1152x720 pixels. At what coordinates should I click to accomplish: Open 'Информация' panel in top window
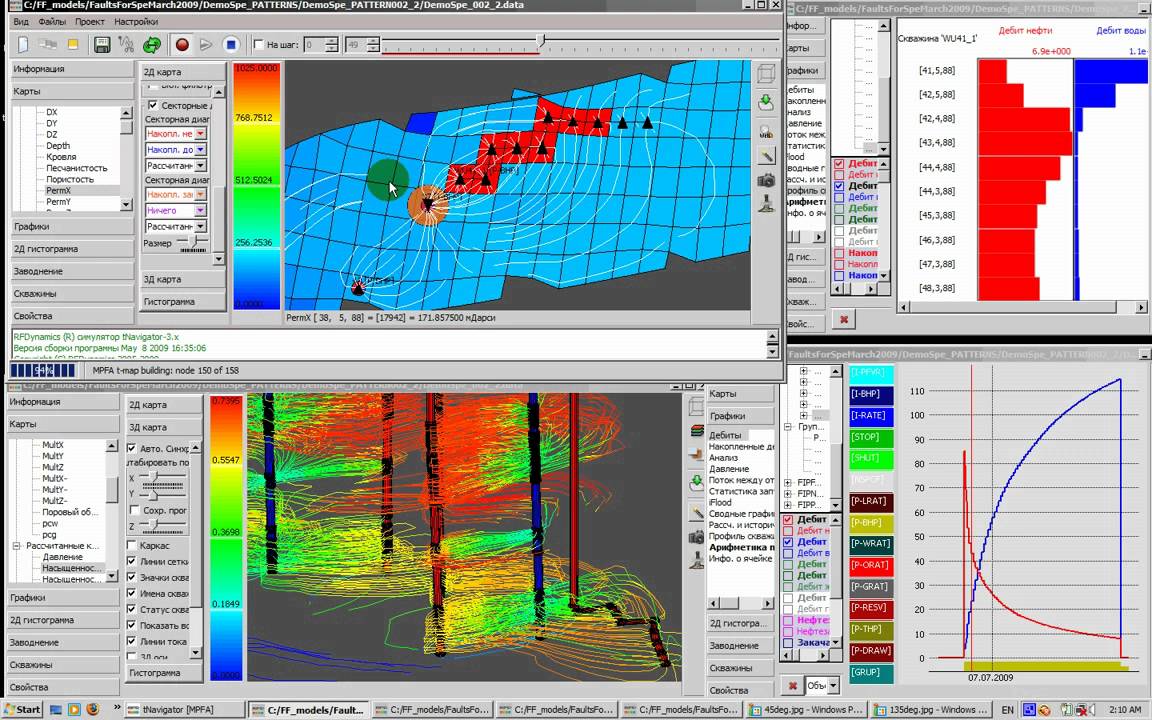tap(73, 69)
